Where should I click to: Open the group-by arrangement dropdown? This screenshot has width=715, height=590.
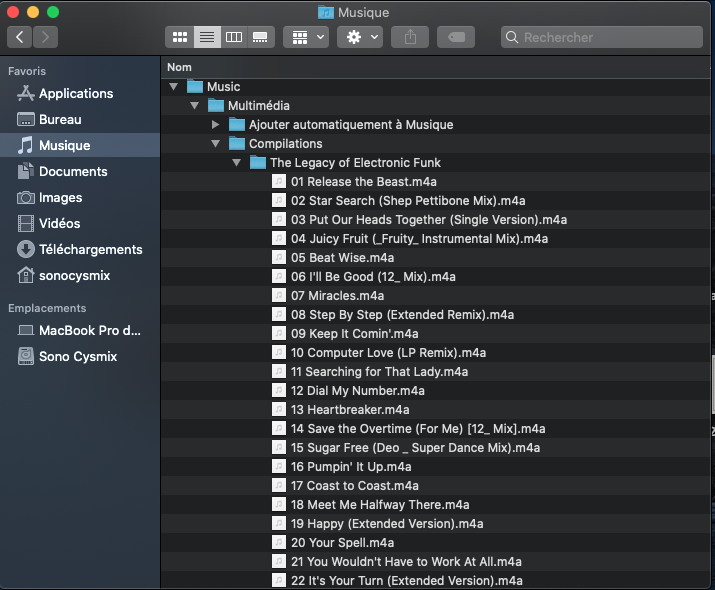pos(305,37)
